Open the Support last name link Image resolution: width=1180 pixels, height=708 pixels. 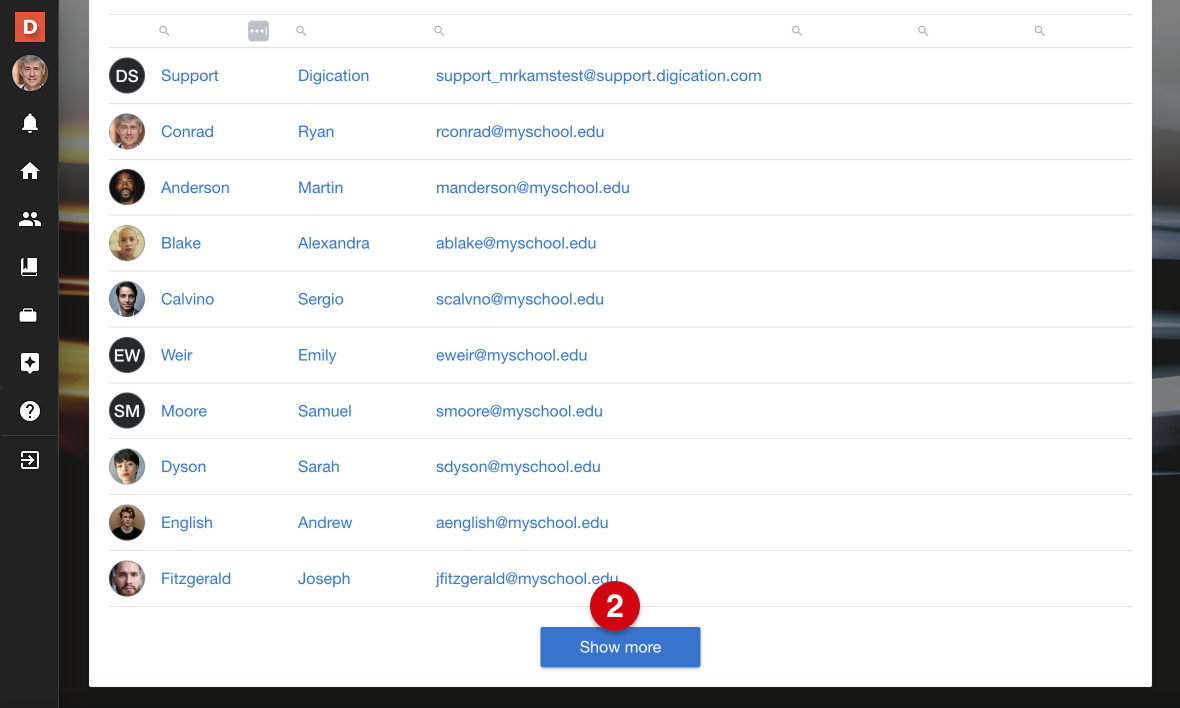click(190, 76)
